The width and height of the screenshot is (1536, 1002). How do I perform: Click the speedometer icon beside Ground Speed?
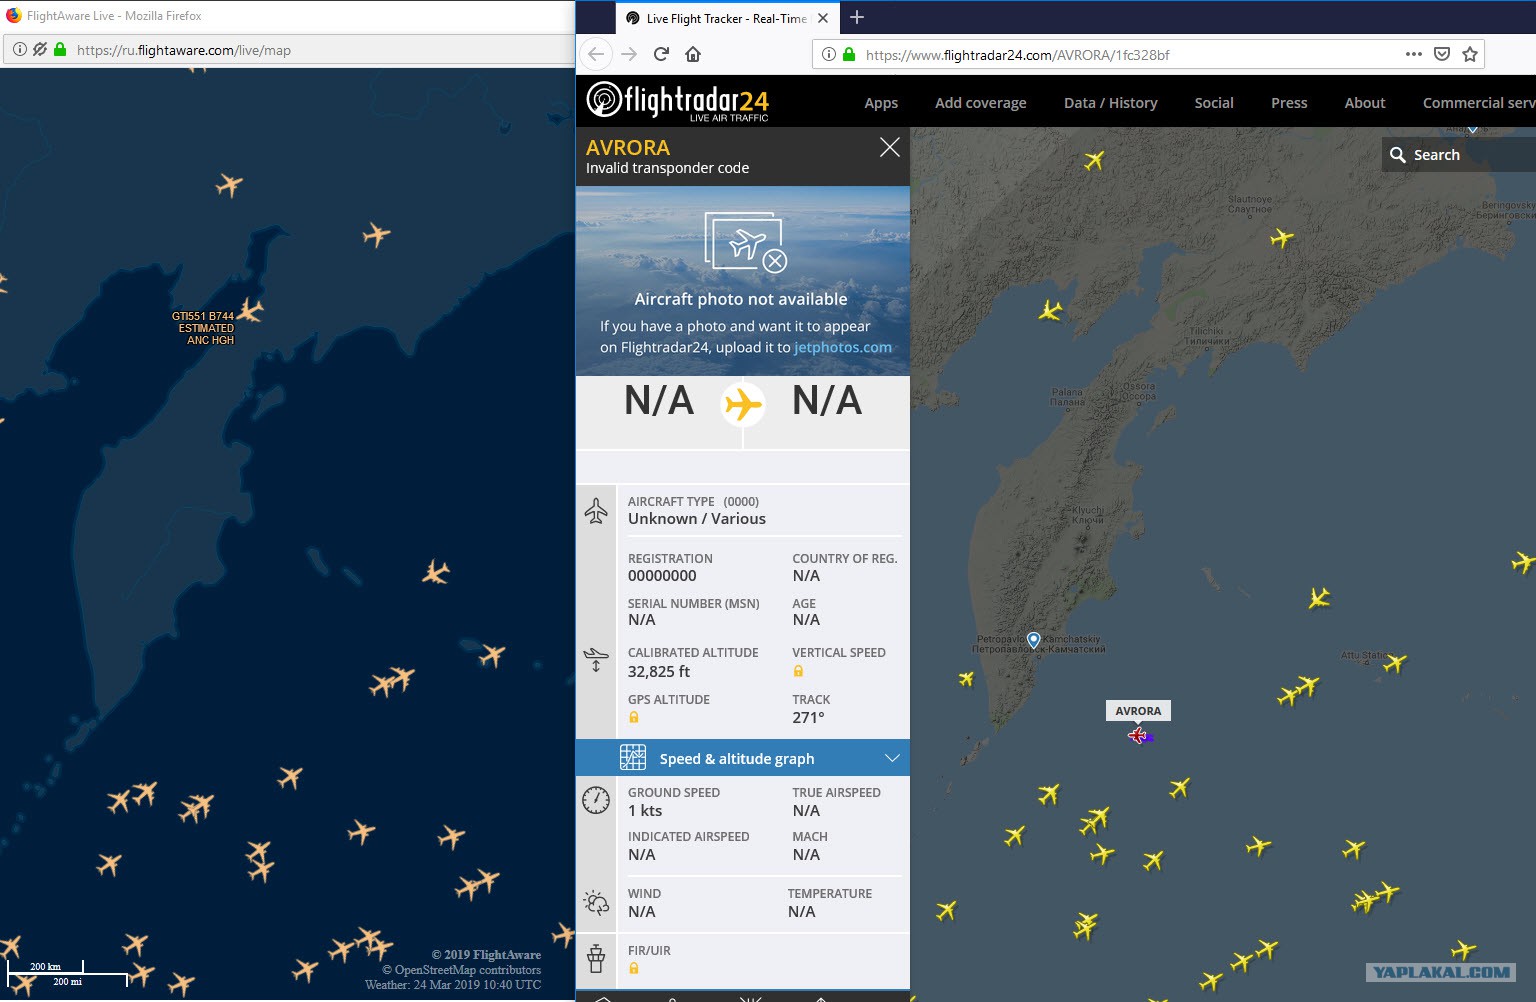[596, 800]
